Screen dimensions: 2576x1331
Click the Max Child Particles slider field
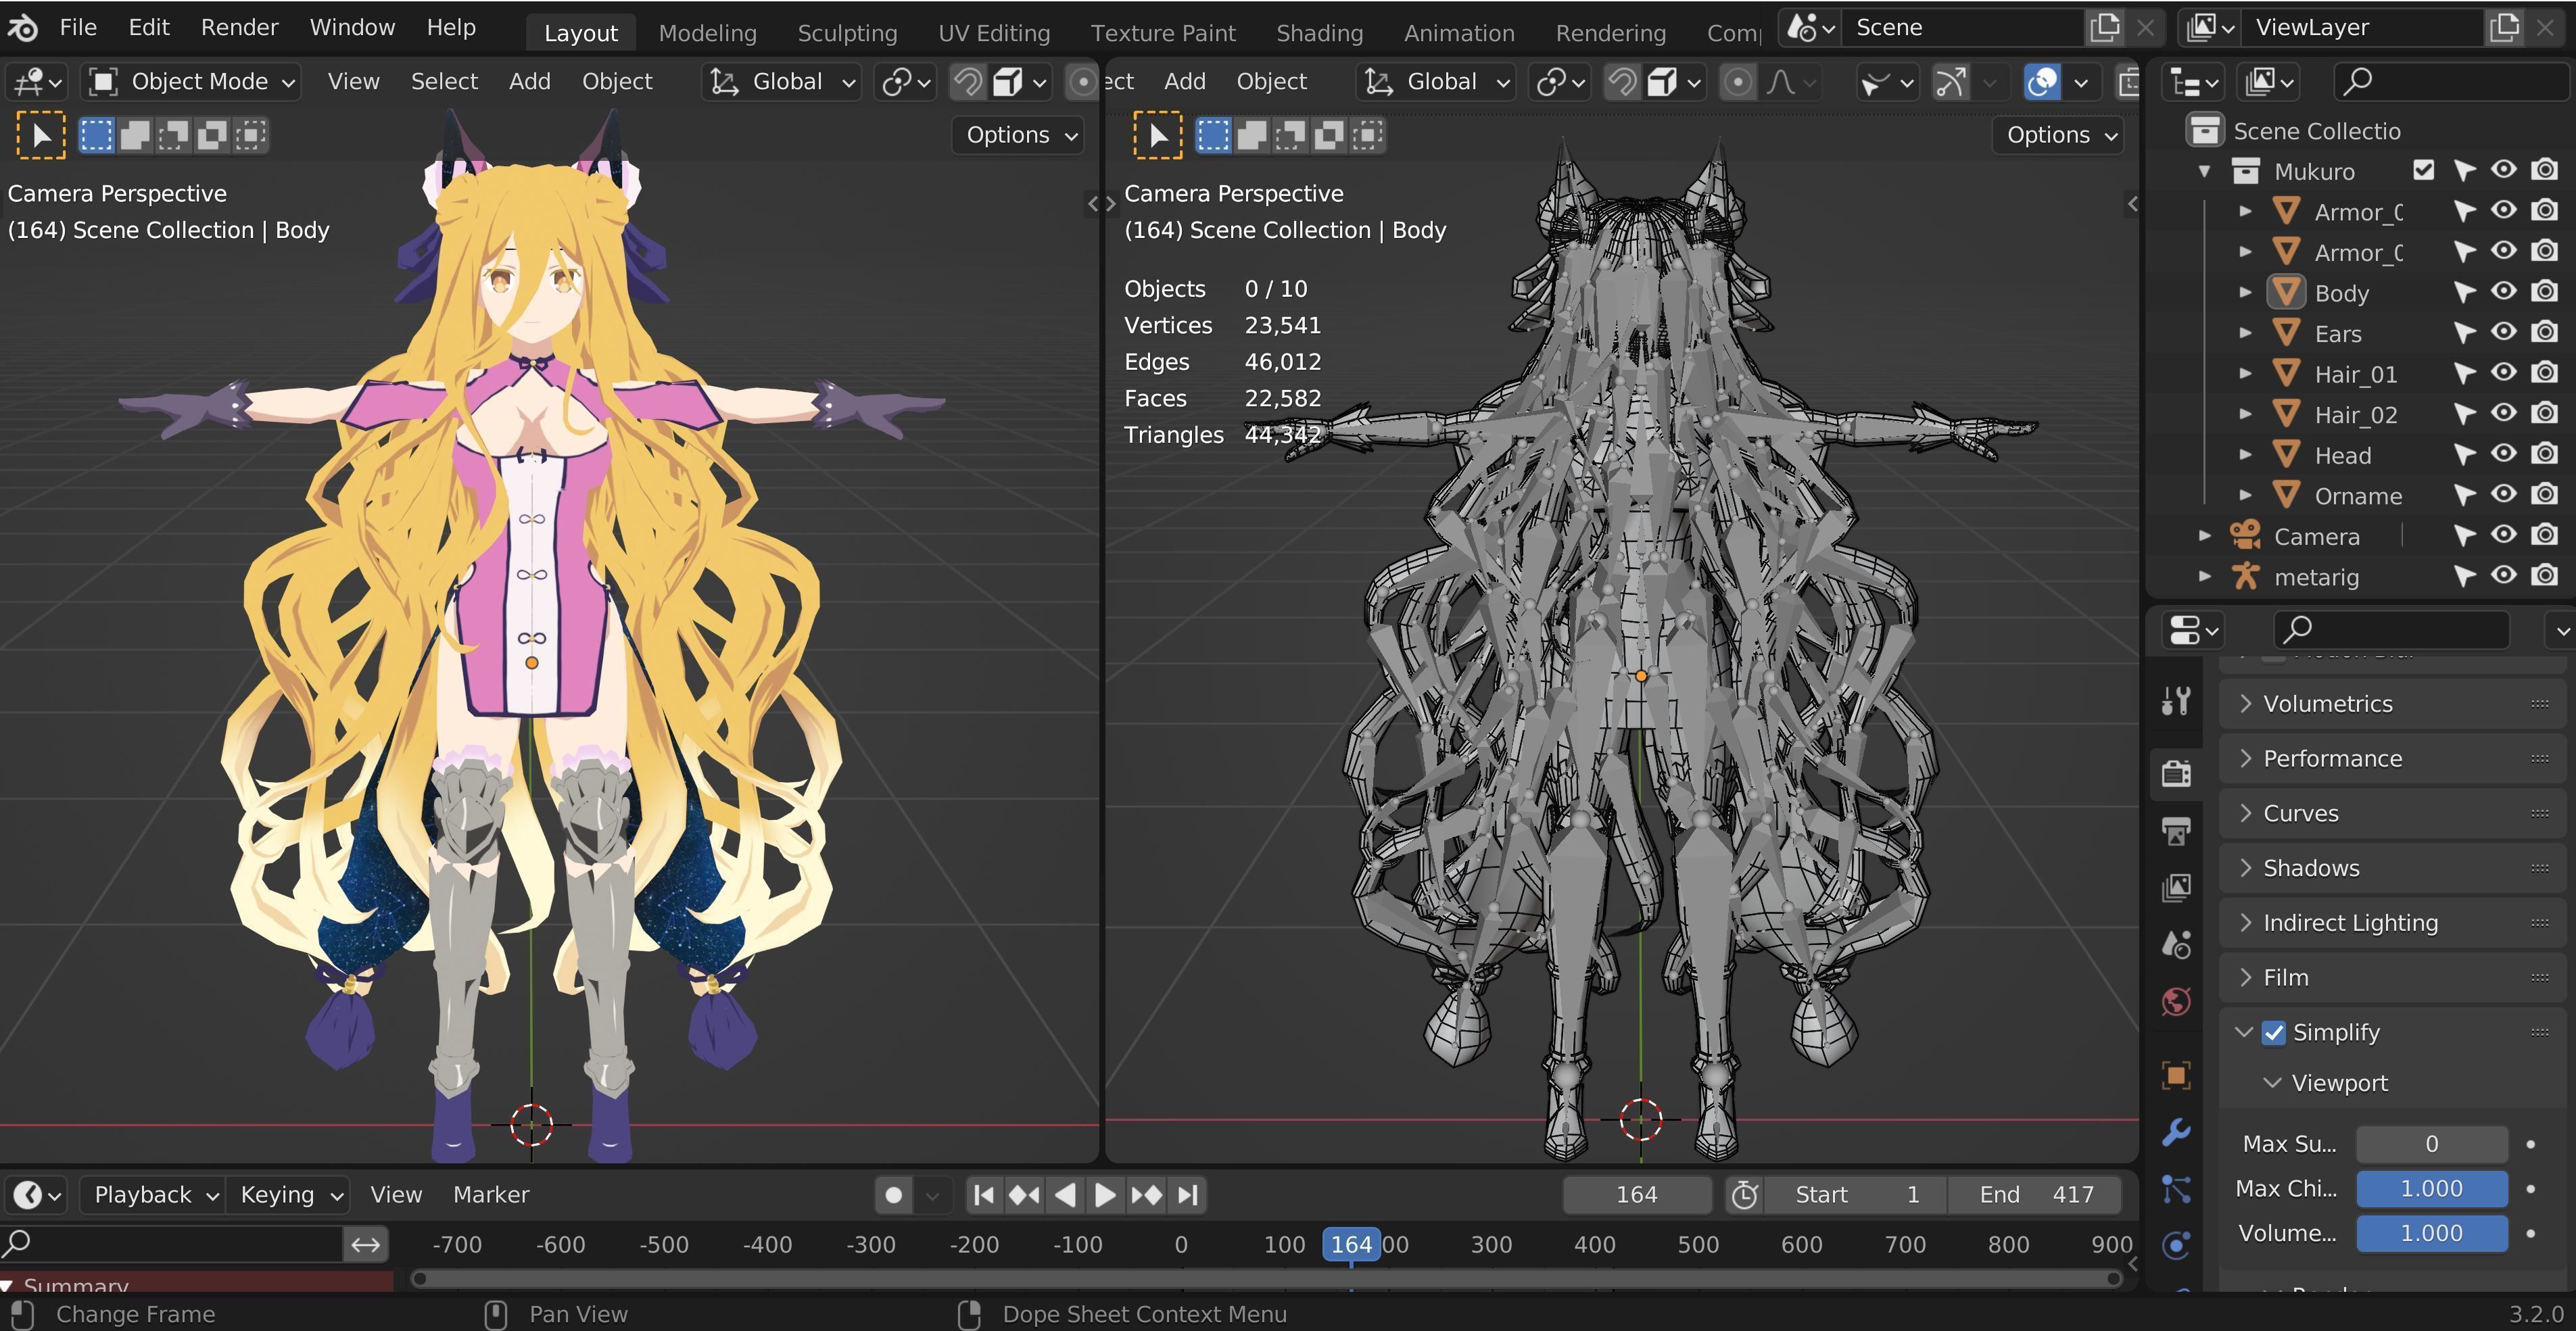pos(2431,1188)
